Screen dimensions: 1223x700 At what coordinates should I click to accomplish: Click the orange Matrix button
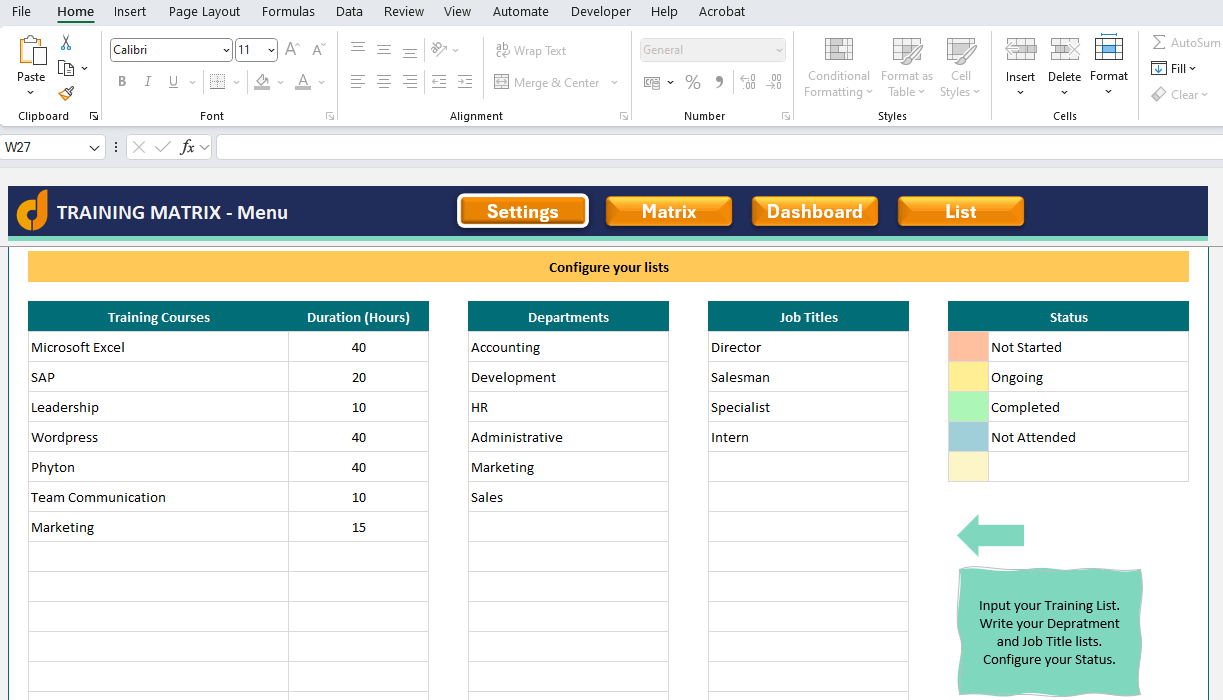(x=669, y=211)
